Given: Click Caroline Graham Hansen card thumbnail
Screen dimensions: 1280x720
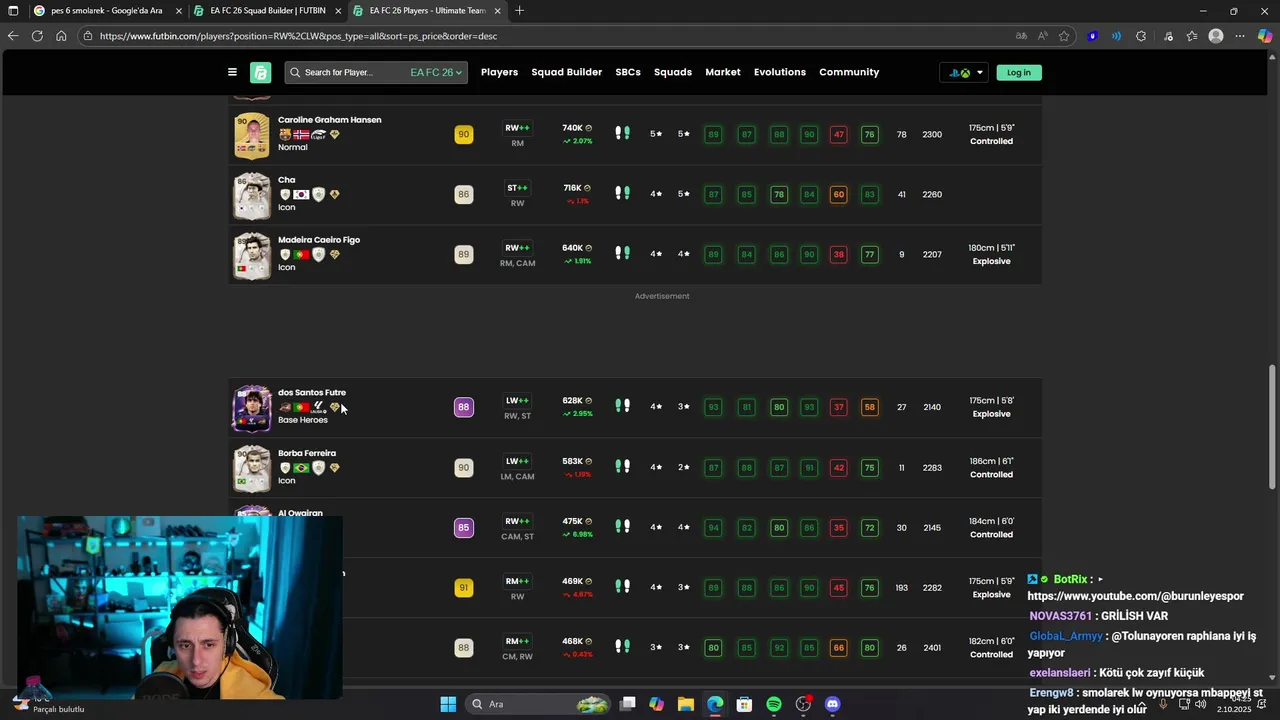Looking at the screenshot, I should pyautogui.click(x=252, y=135).
